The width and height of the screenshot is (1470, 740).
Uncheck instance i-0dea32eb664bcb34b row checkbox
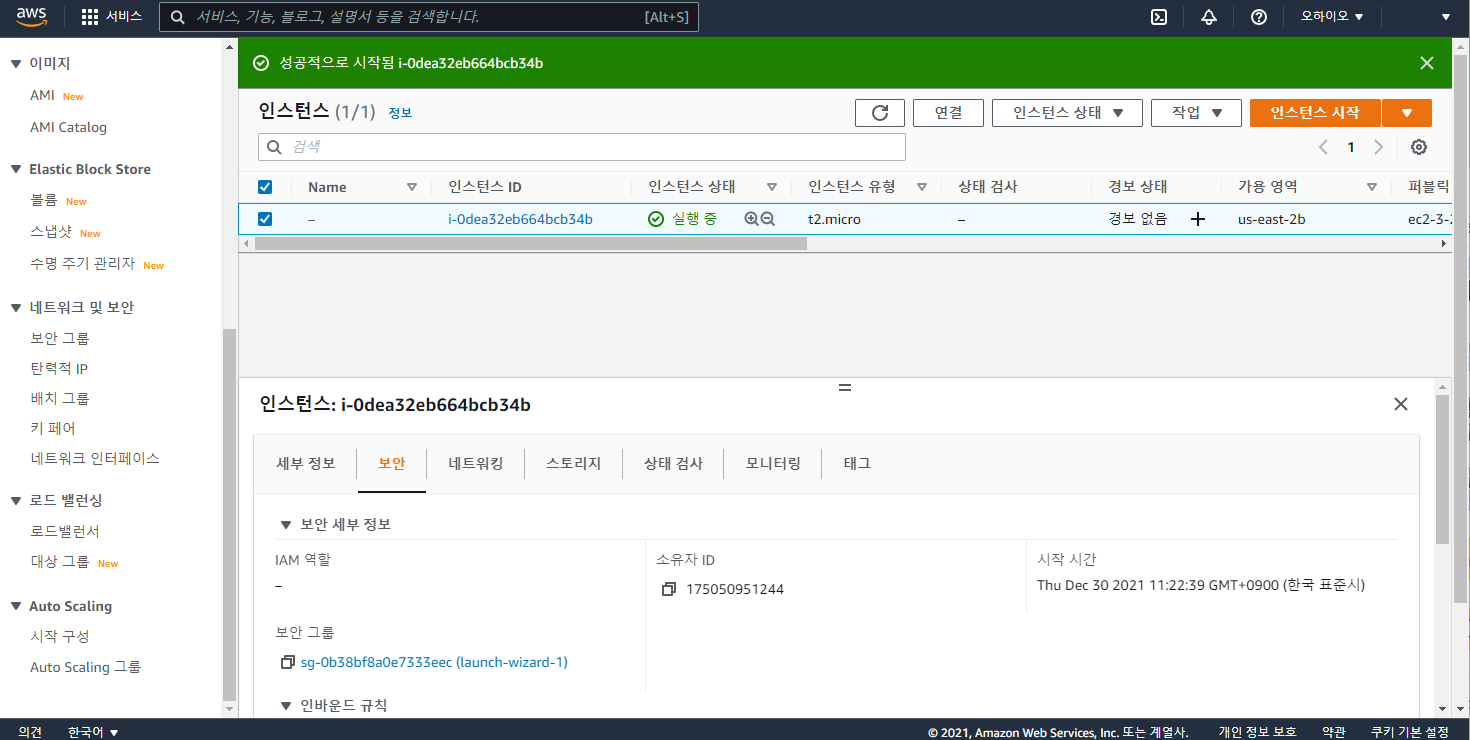click(265, 219)
